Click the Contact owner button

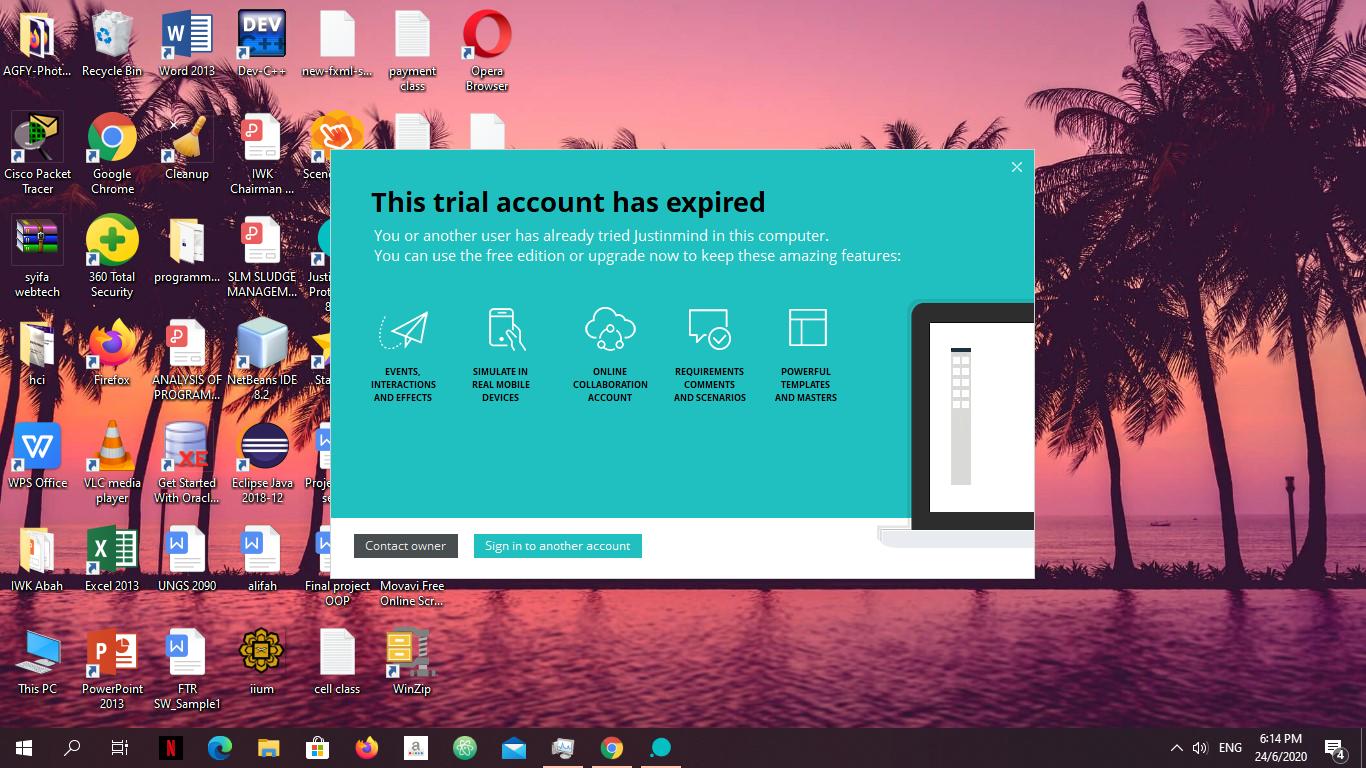(405, 546)
